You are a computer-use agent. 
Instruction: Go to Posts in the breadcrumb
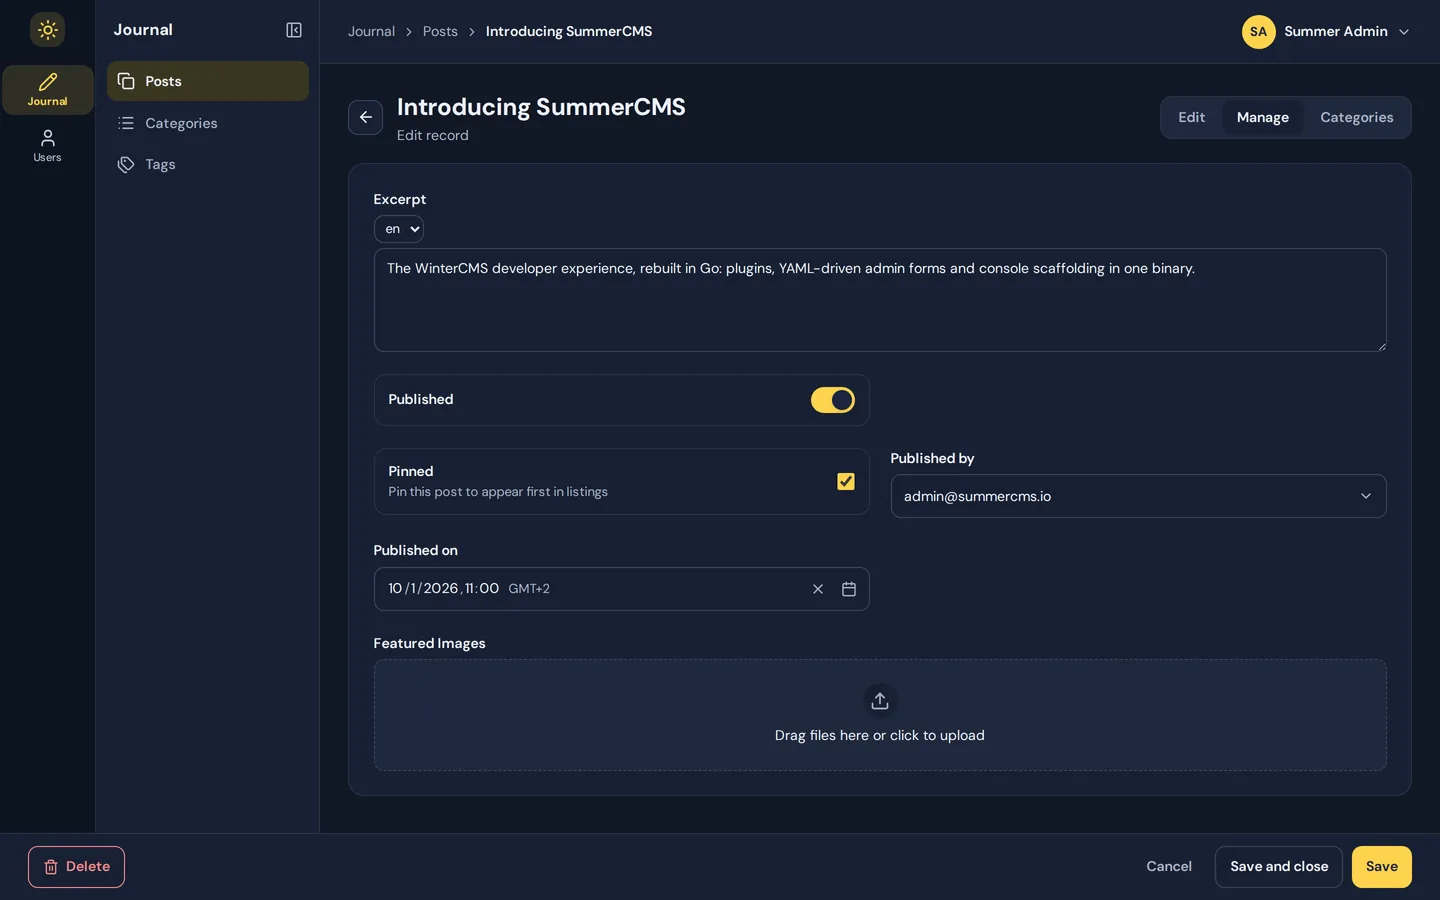tap(440, 31)
